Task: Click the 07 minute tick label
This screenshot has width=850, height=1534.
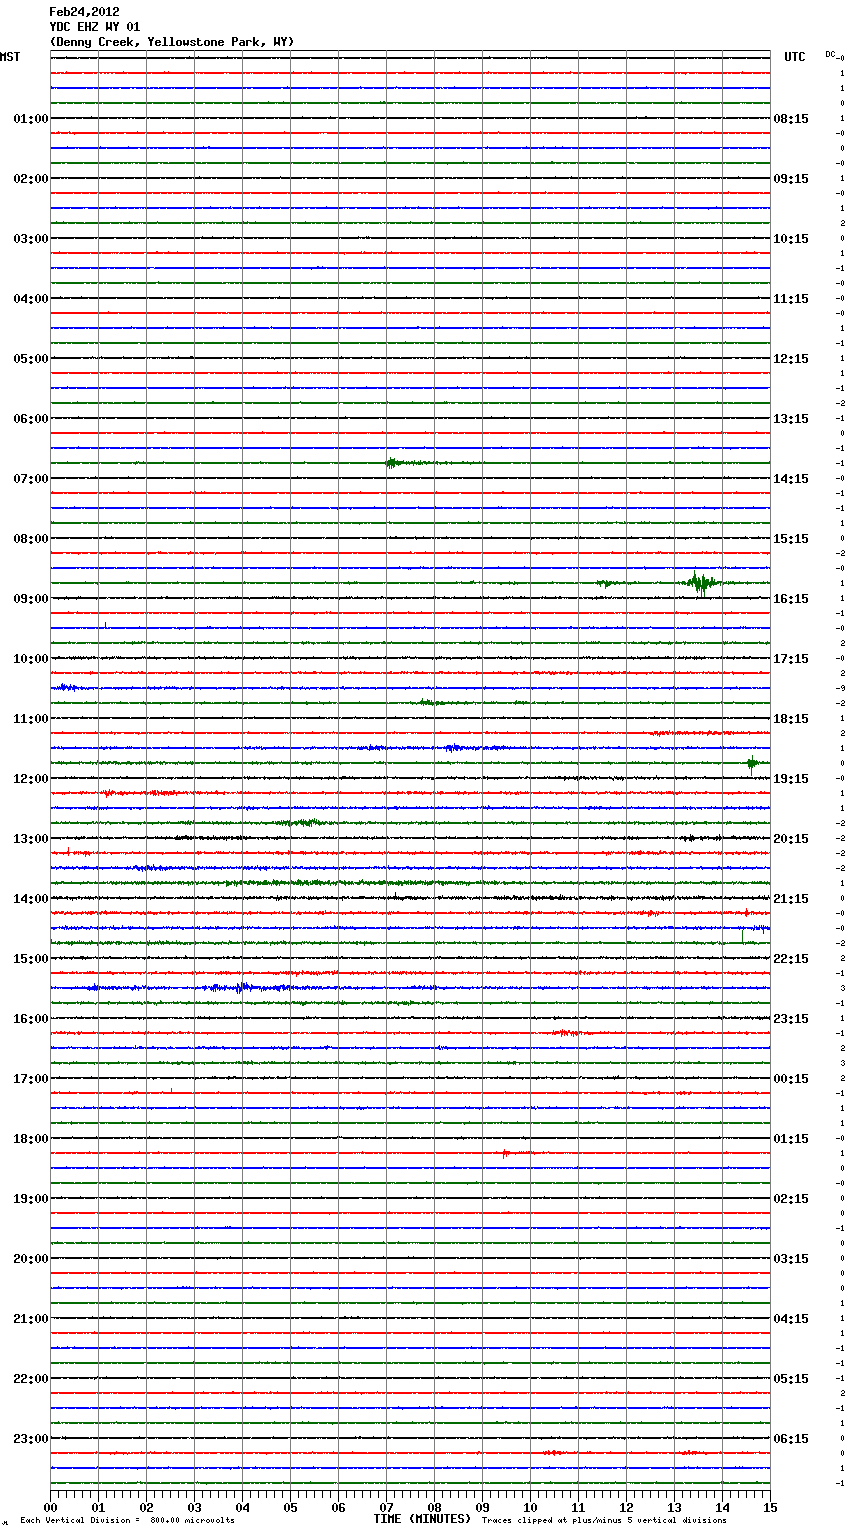Action: pos(386,1507)
